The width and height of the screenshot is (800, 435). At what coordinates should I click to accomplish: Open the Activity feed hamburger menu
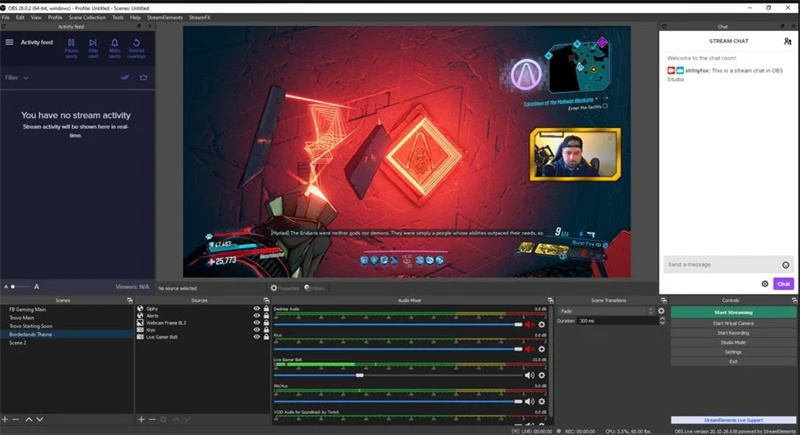pyautogui.click(x=9, y=42)
